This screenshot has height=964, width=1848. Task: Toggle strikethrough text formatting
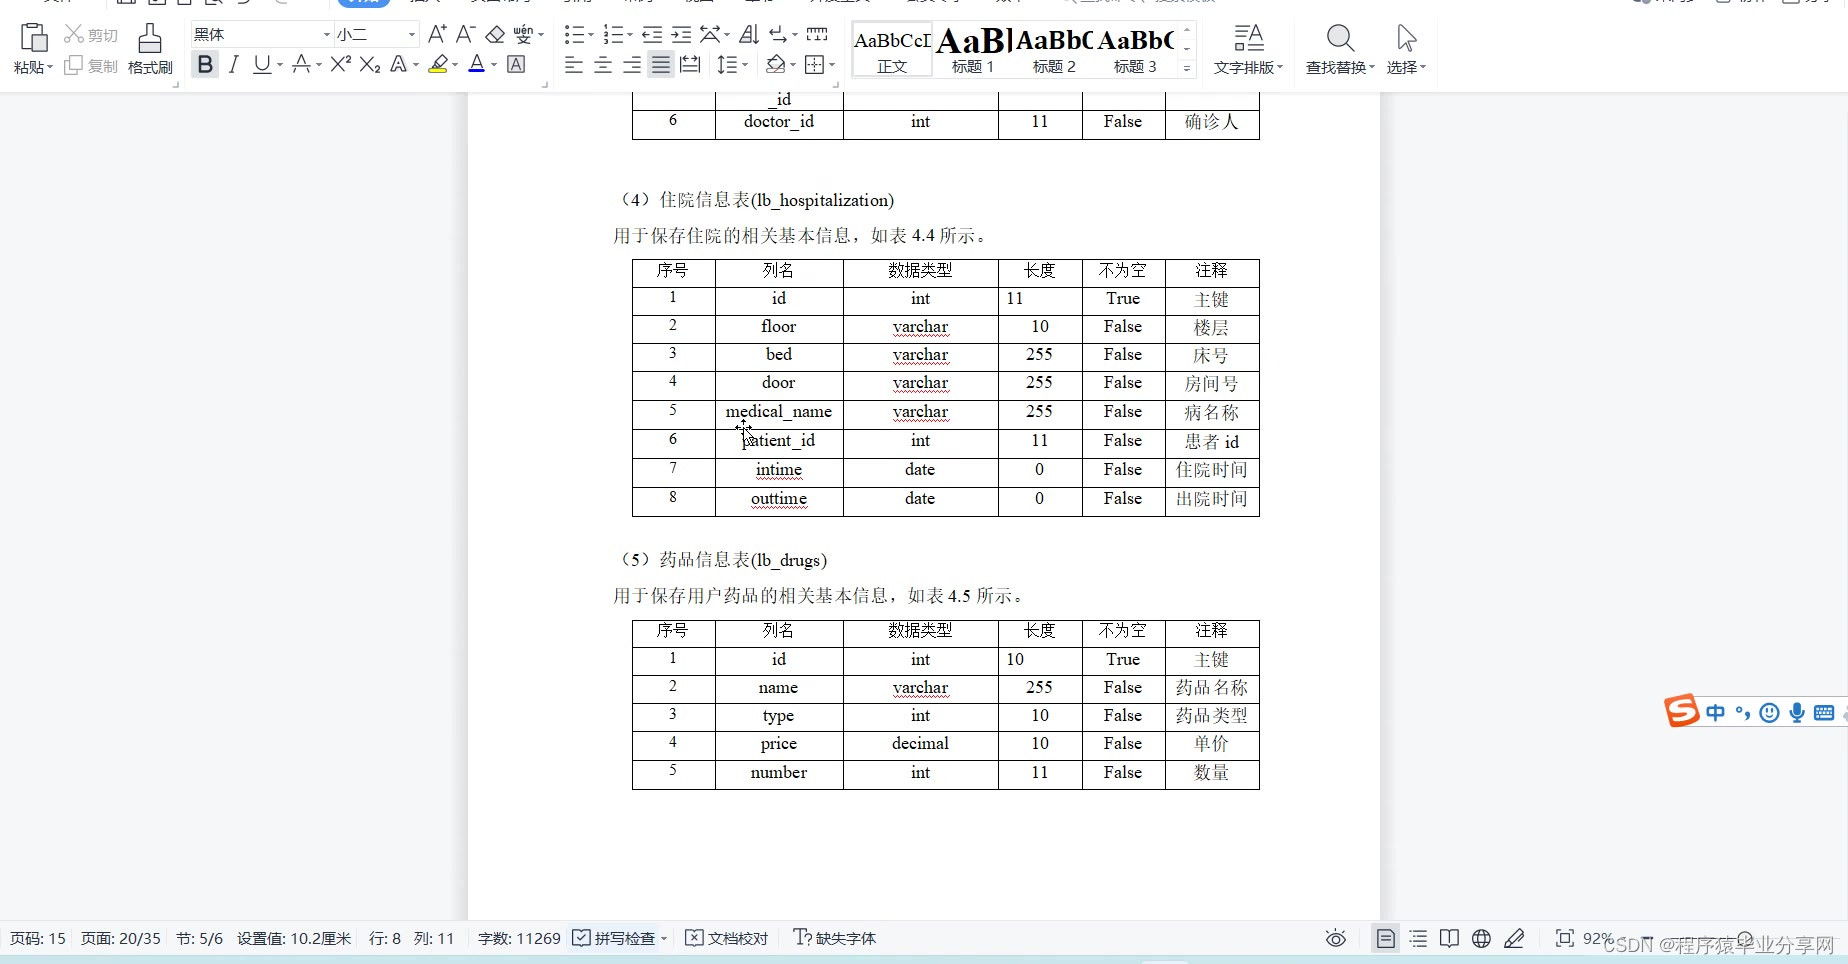301,65
